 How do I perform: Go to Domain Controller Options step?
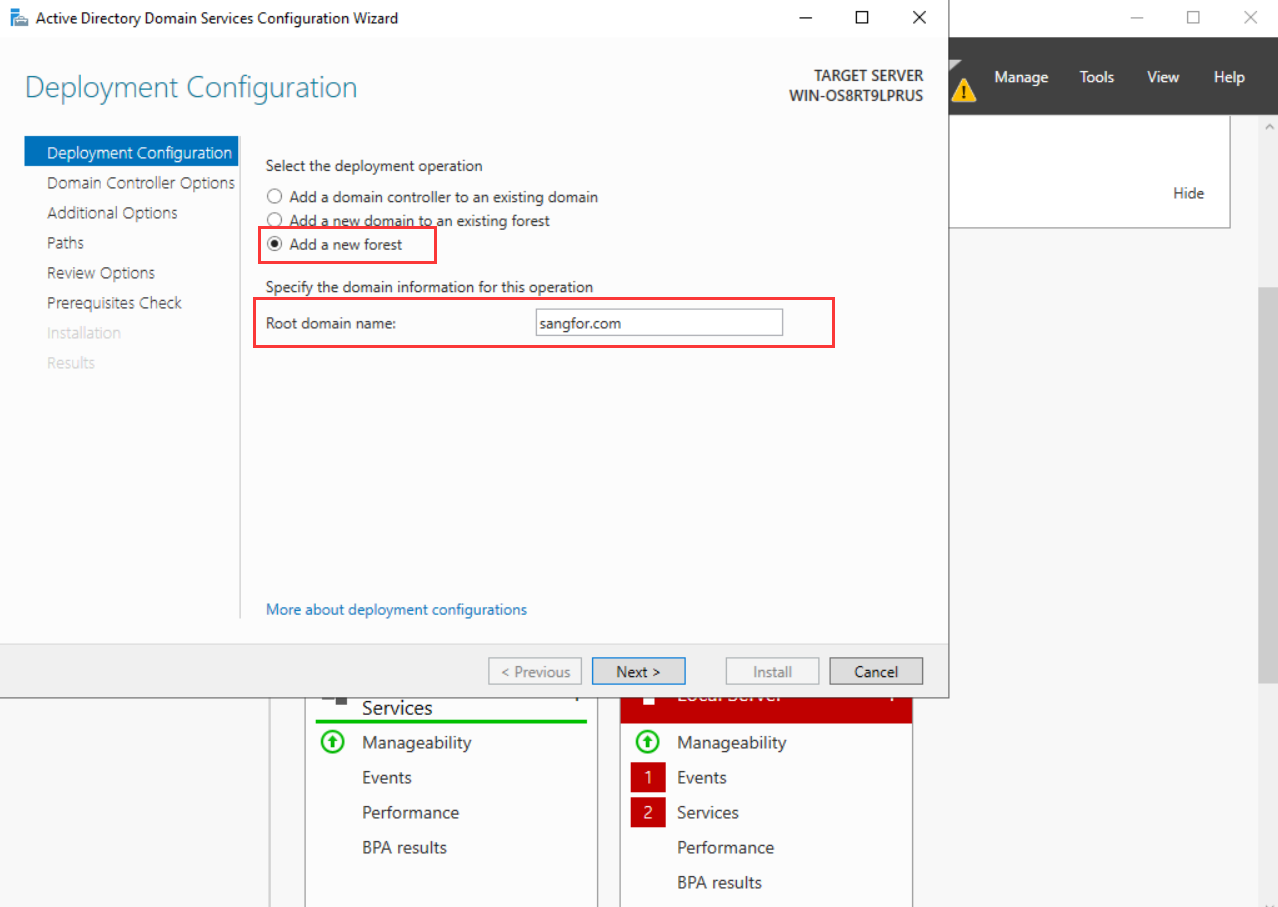(140, 183)
